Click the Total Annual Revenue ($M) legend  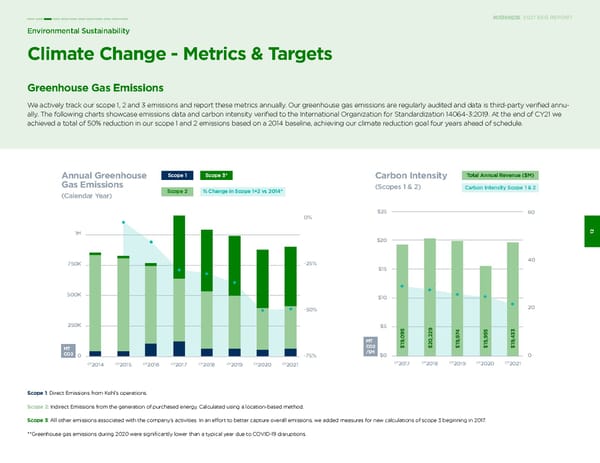coord(497,176)
